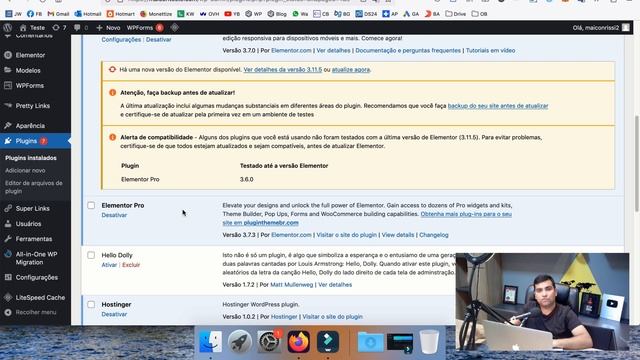Open Hostinger author link
The height and width of the screenshot is (360, 640).
click(x=284, y=317)
